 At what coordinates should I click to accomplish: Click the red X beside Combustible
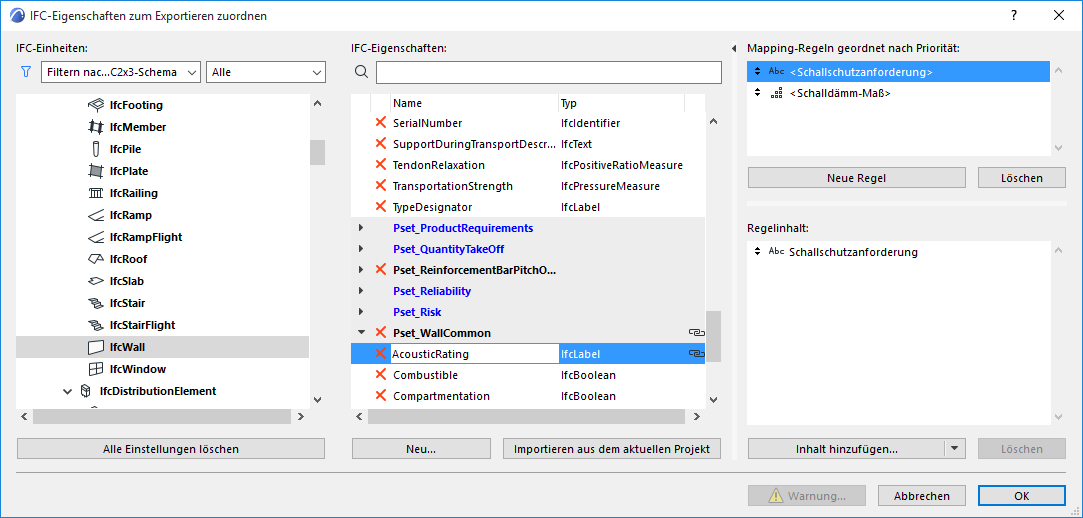click(381, 375)
